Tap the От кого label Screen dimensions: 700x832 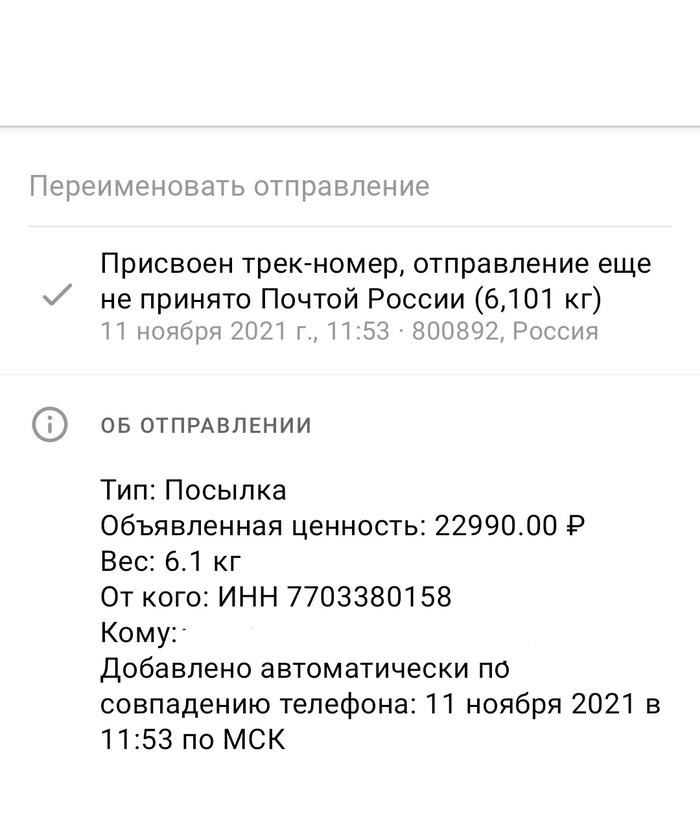(155, 597)
